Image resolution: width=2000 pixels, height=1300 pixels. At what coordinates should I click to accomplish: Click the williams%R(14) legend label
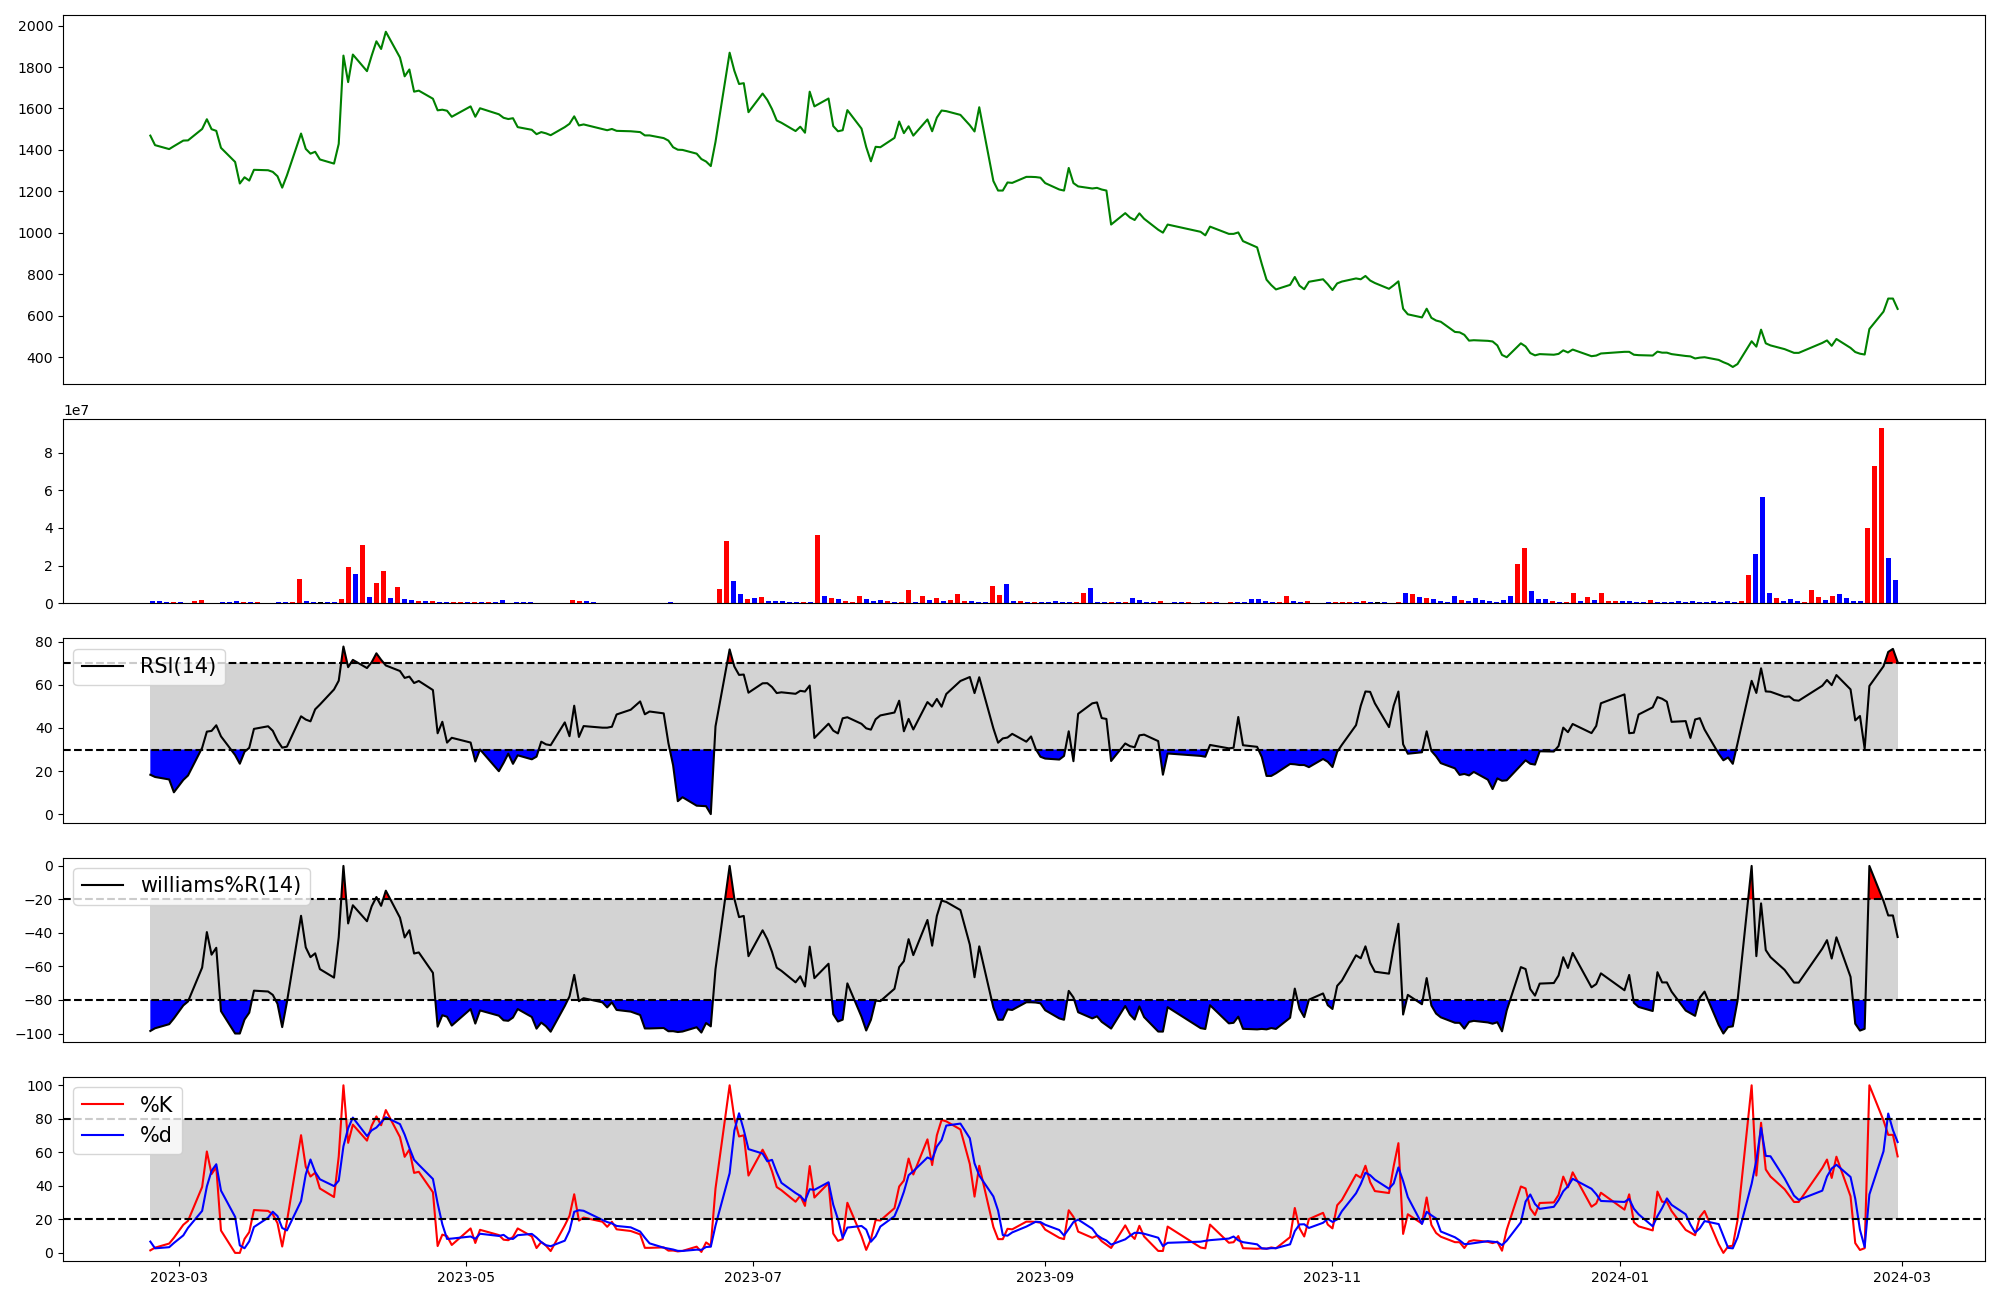(220, 885)
